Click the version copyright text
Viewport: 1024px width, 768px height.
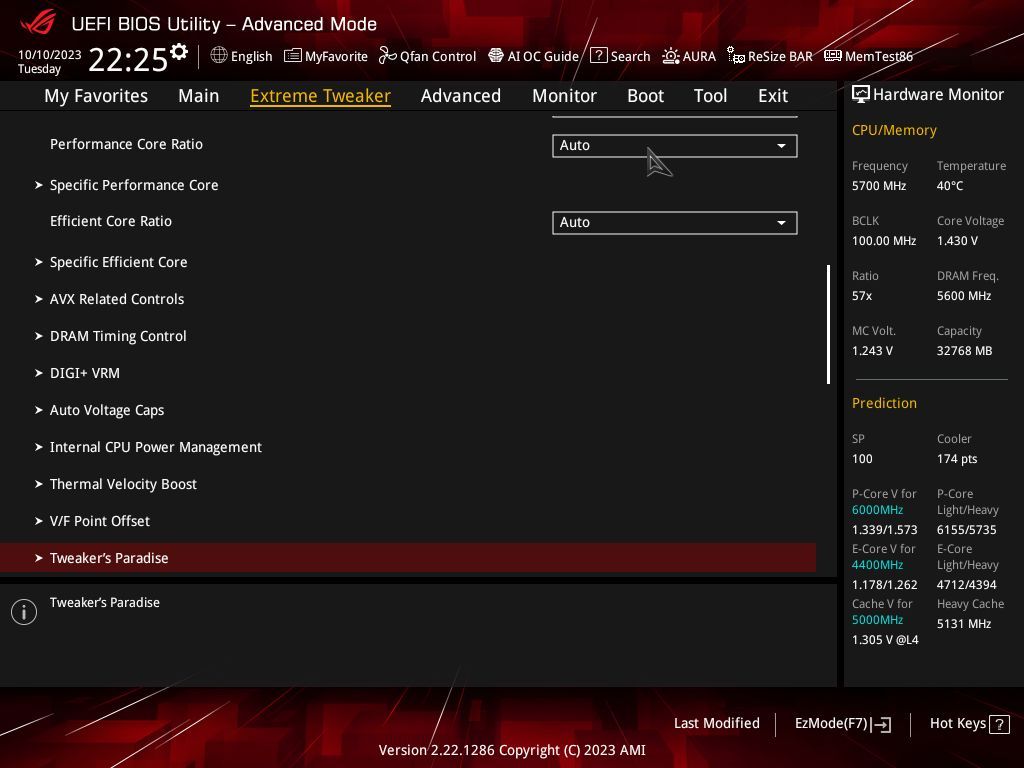[512, 750]
